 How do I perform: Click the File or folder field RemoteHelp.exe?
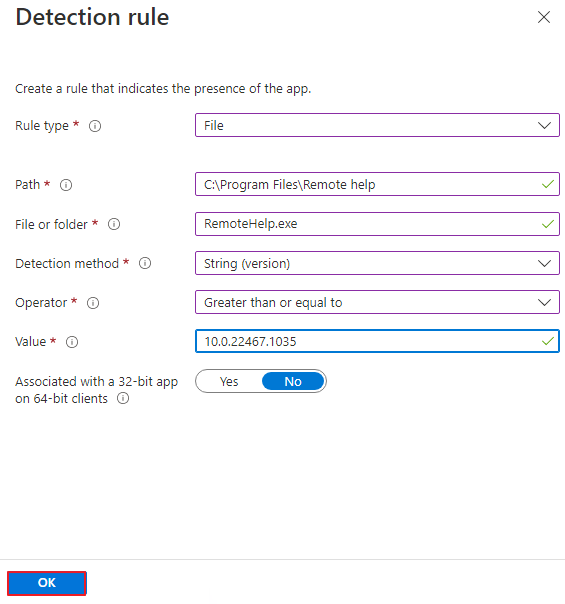[x=377, y=224]
